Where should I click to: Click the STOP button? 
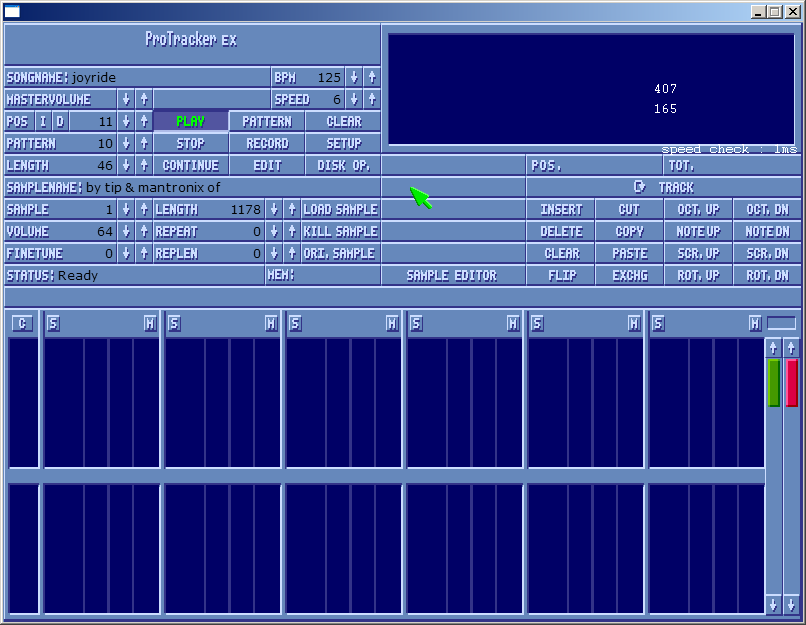pyautogui.click(x=191, y=143)
